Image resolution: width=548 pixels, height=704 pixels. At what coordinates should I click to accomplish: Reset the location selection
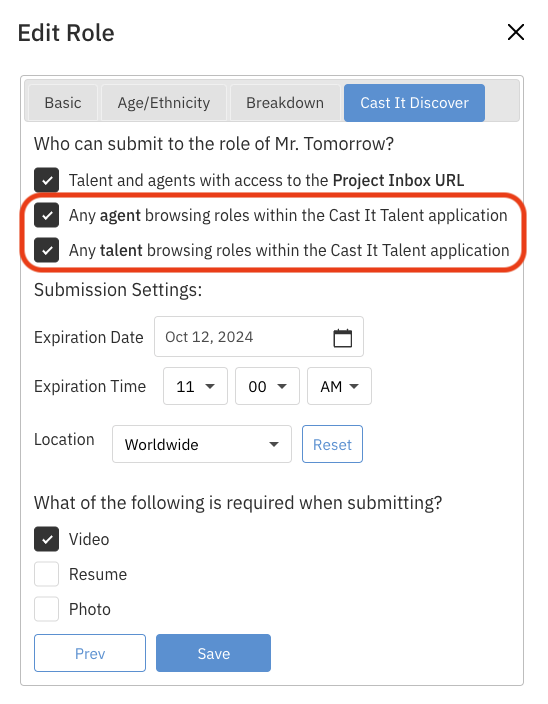[x=332, y=444]
